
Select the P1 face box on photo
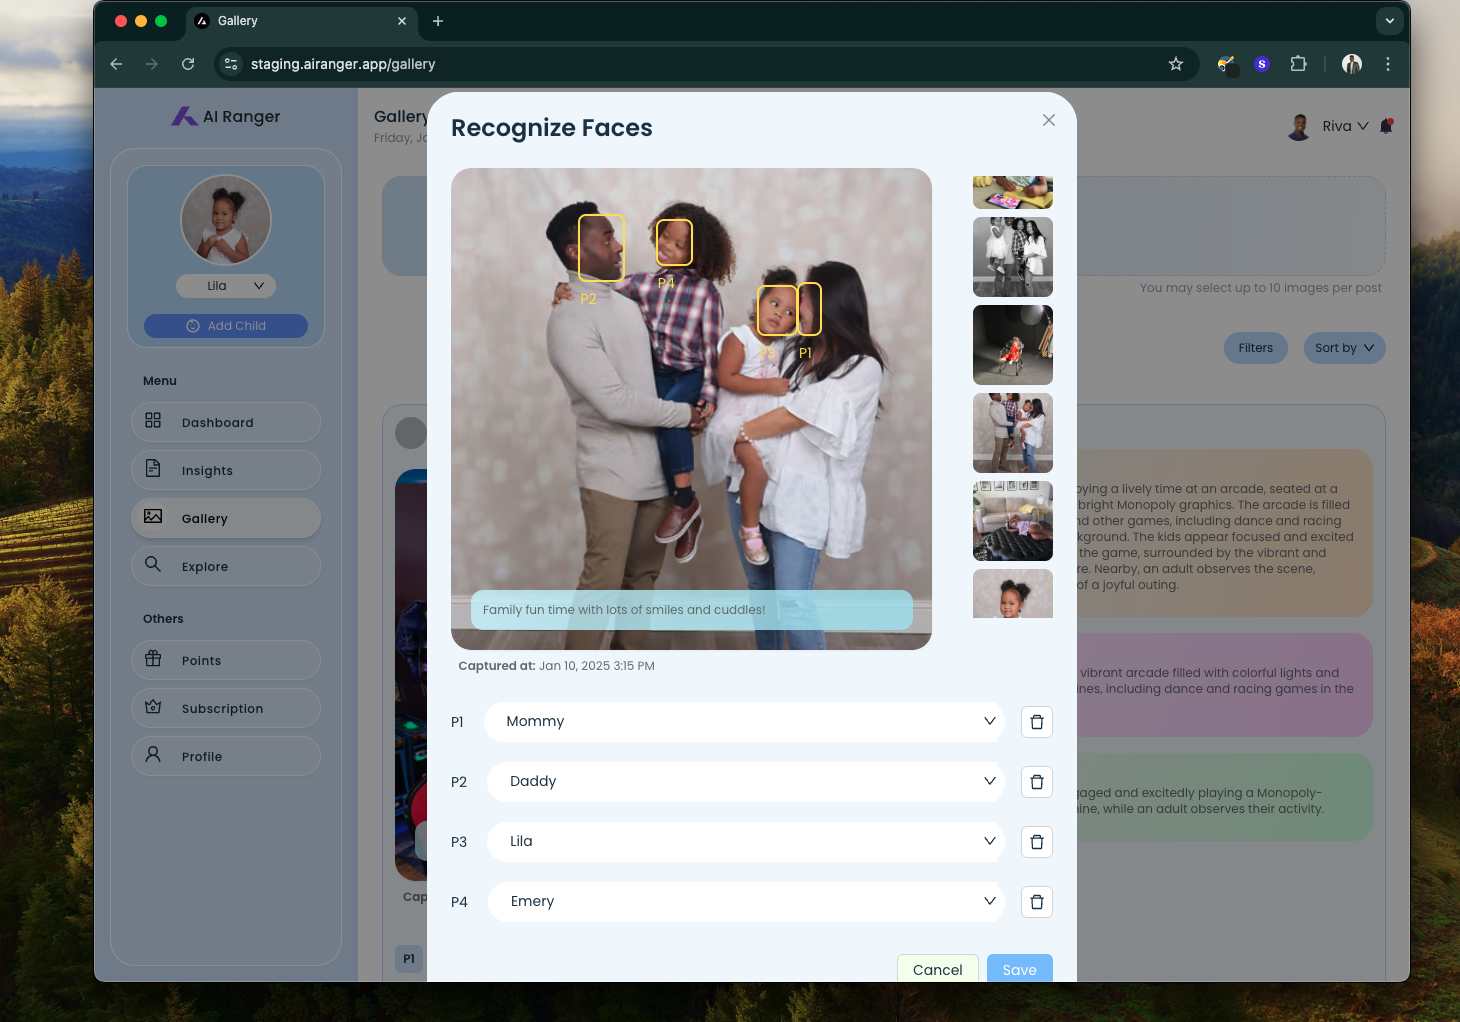click(x=809, y=309)
